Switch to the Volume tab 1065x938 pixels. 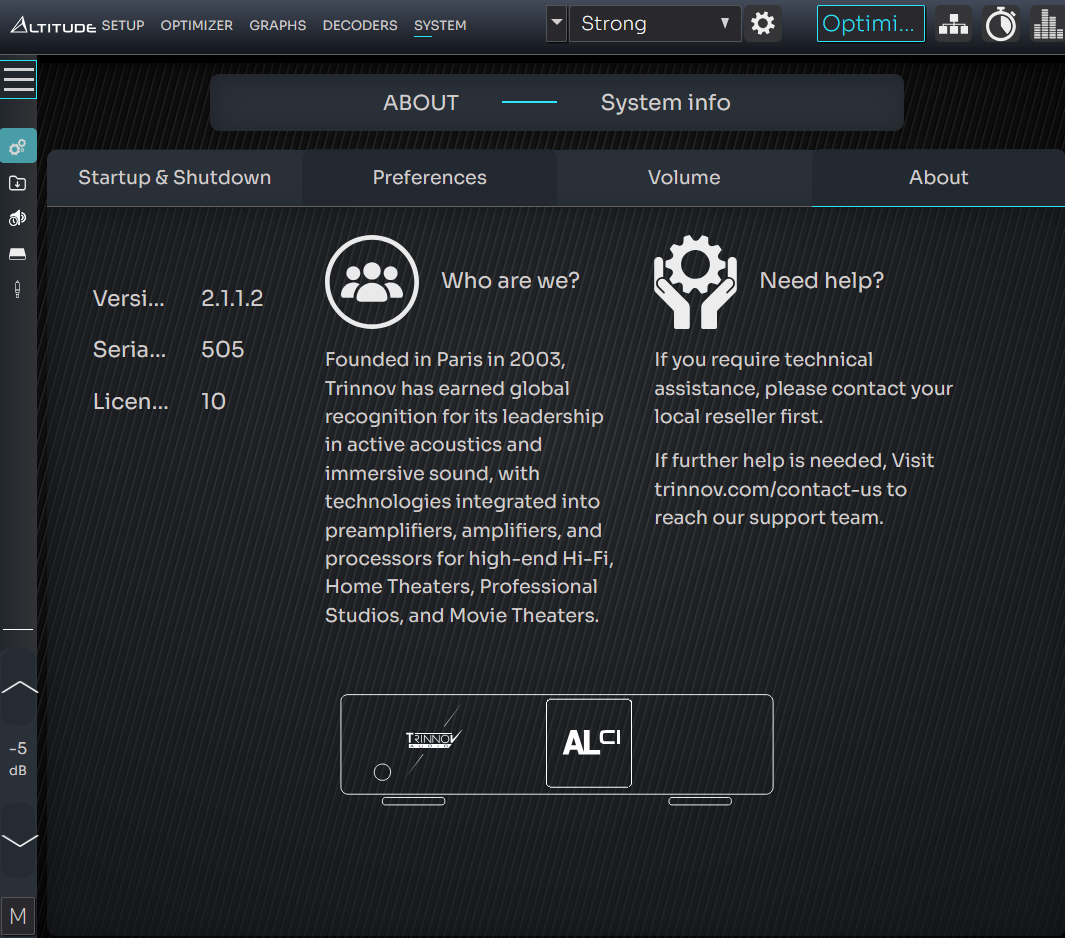(684, 178)
